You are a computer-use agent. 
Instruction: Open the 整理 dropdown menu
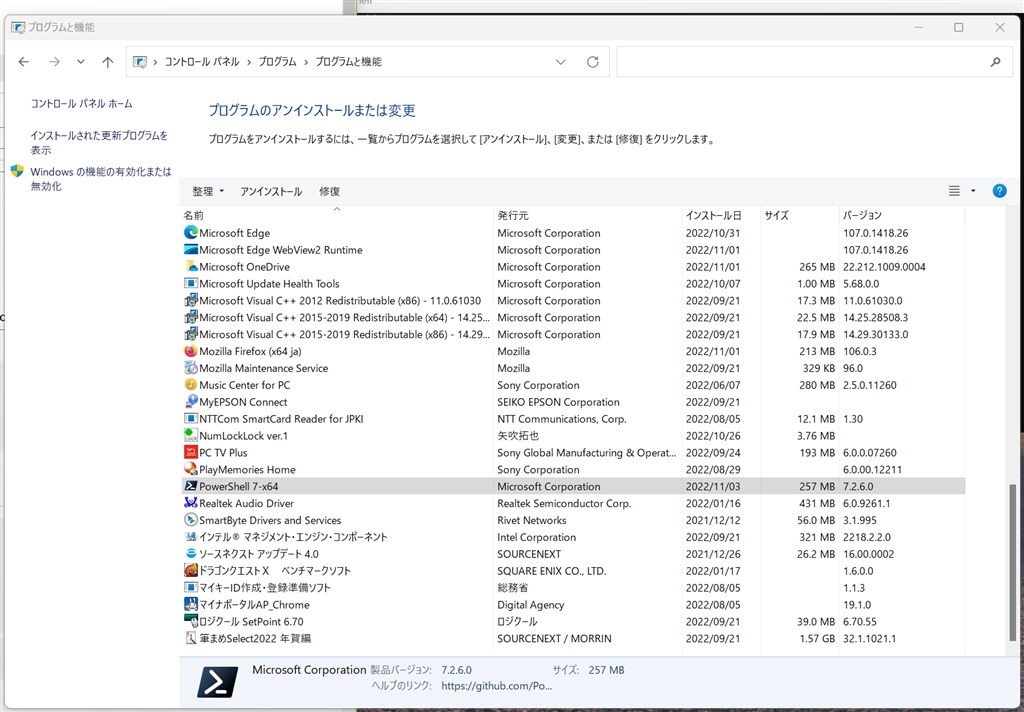click(x=208, y=191)
